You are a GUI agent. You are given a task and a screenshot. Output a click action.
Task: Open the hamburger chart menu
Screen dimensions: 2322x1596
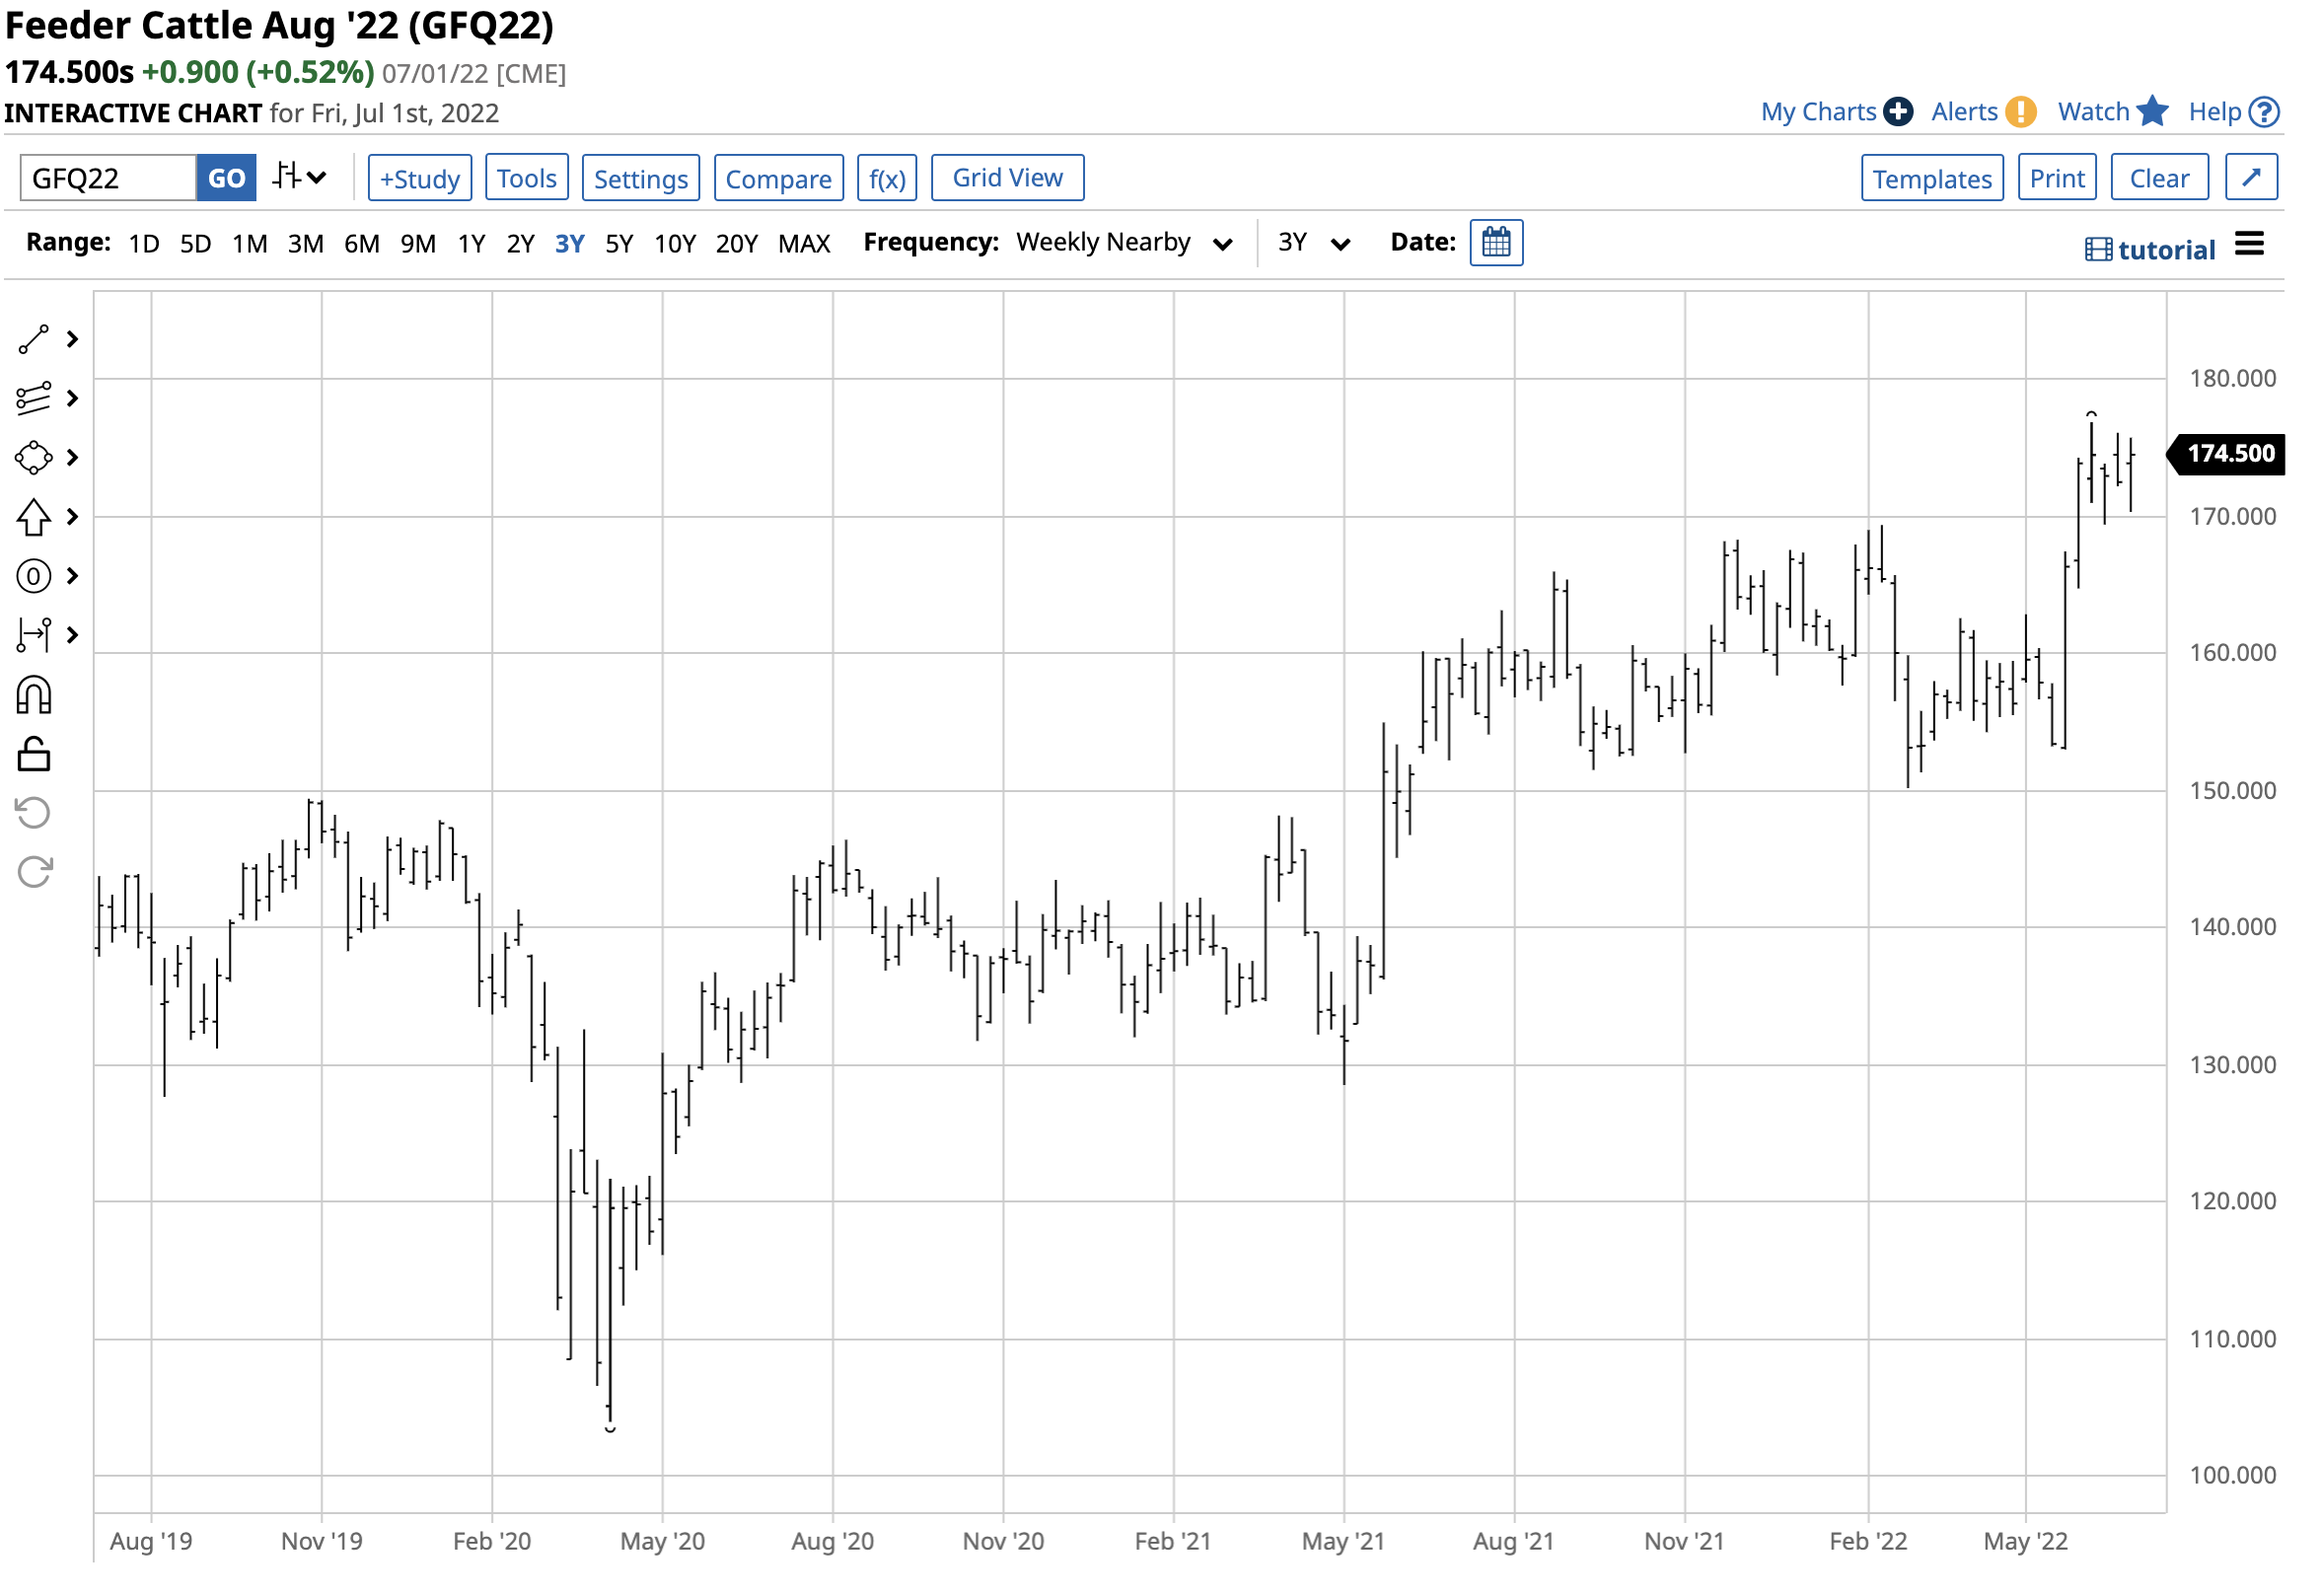(2249, 244)
